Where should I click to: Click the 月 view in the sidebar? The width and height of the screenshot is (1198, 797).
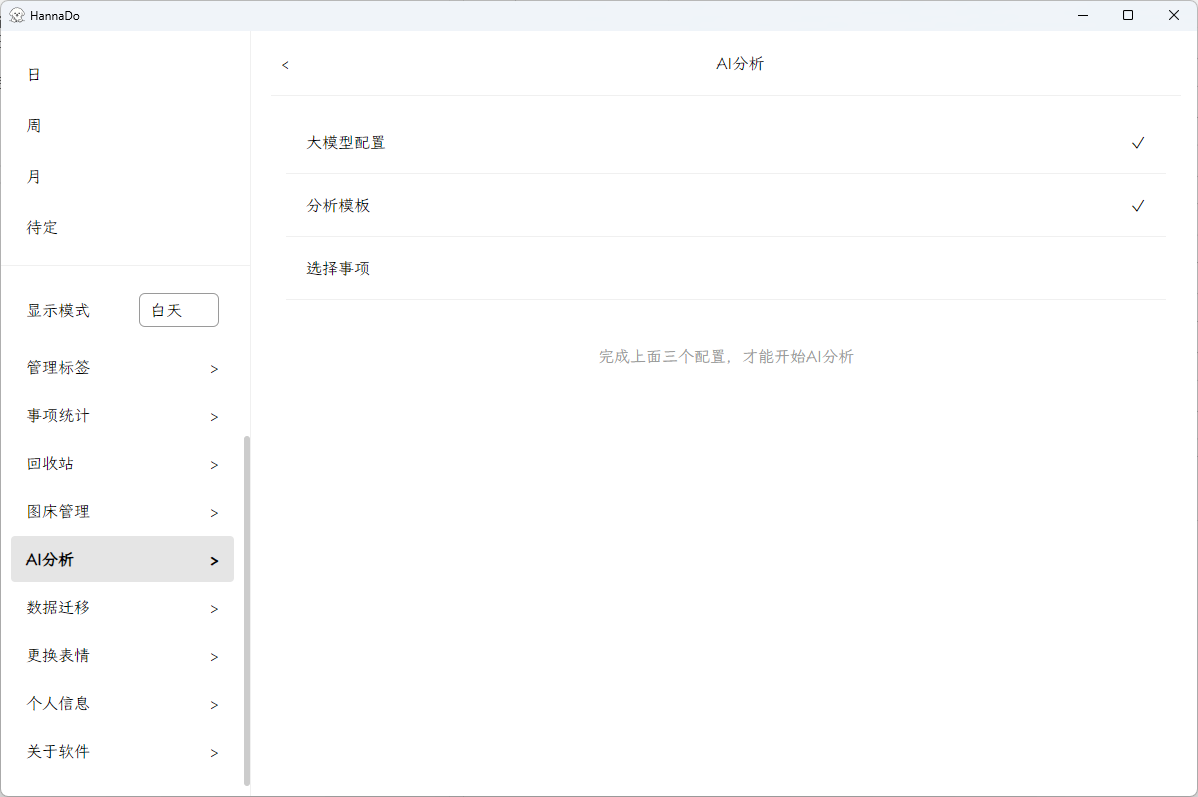tap(33, 176)
